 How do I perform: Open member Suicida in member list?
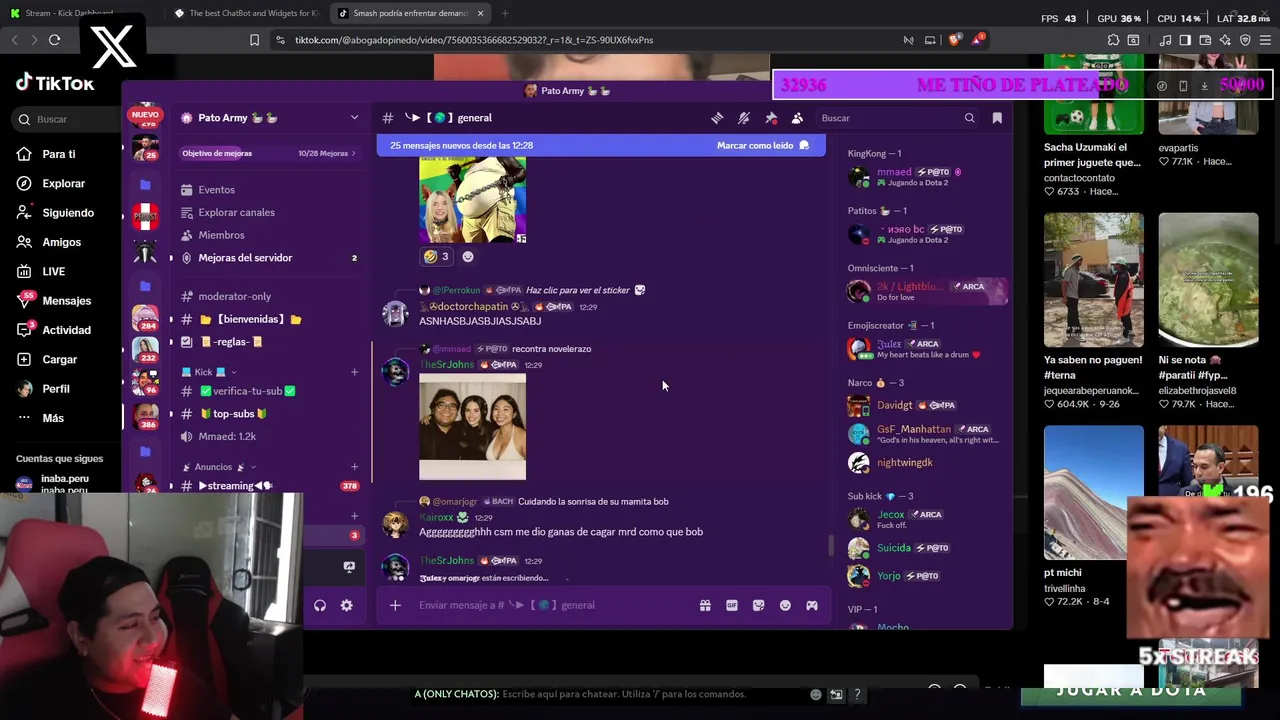pos(924,548)
